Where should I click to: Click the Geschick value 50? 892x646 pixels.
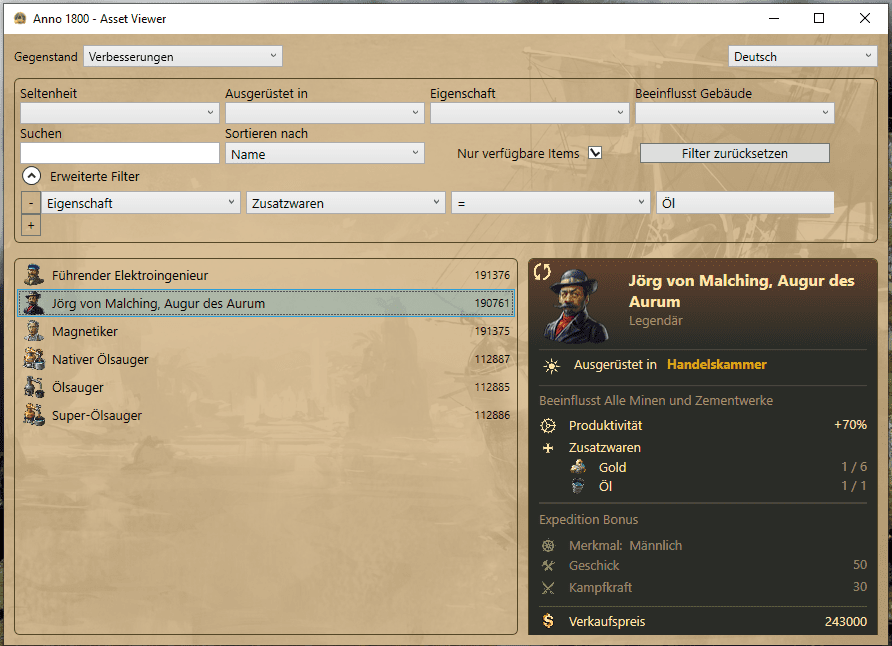(x=860, y=565)
